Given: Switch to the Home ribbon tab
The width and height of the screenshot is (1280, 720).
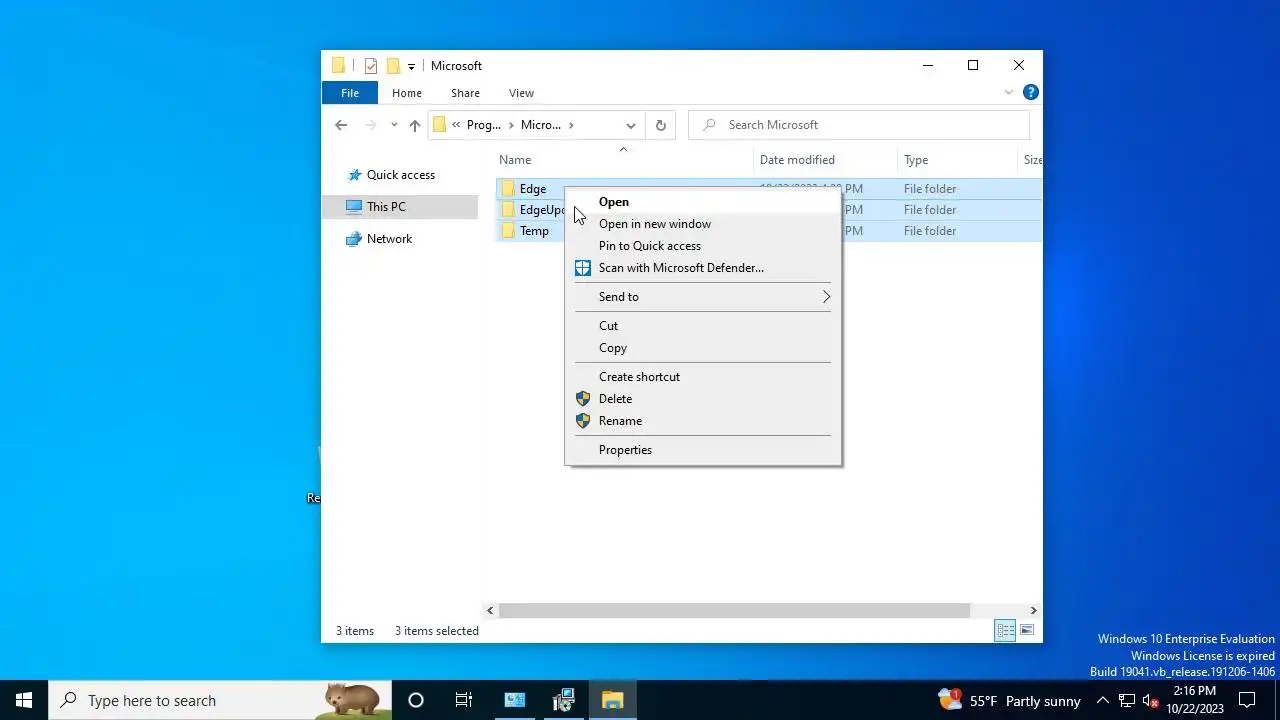Looking at the screenshot, I should [x=407, y=93].
